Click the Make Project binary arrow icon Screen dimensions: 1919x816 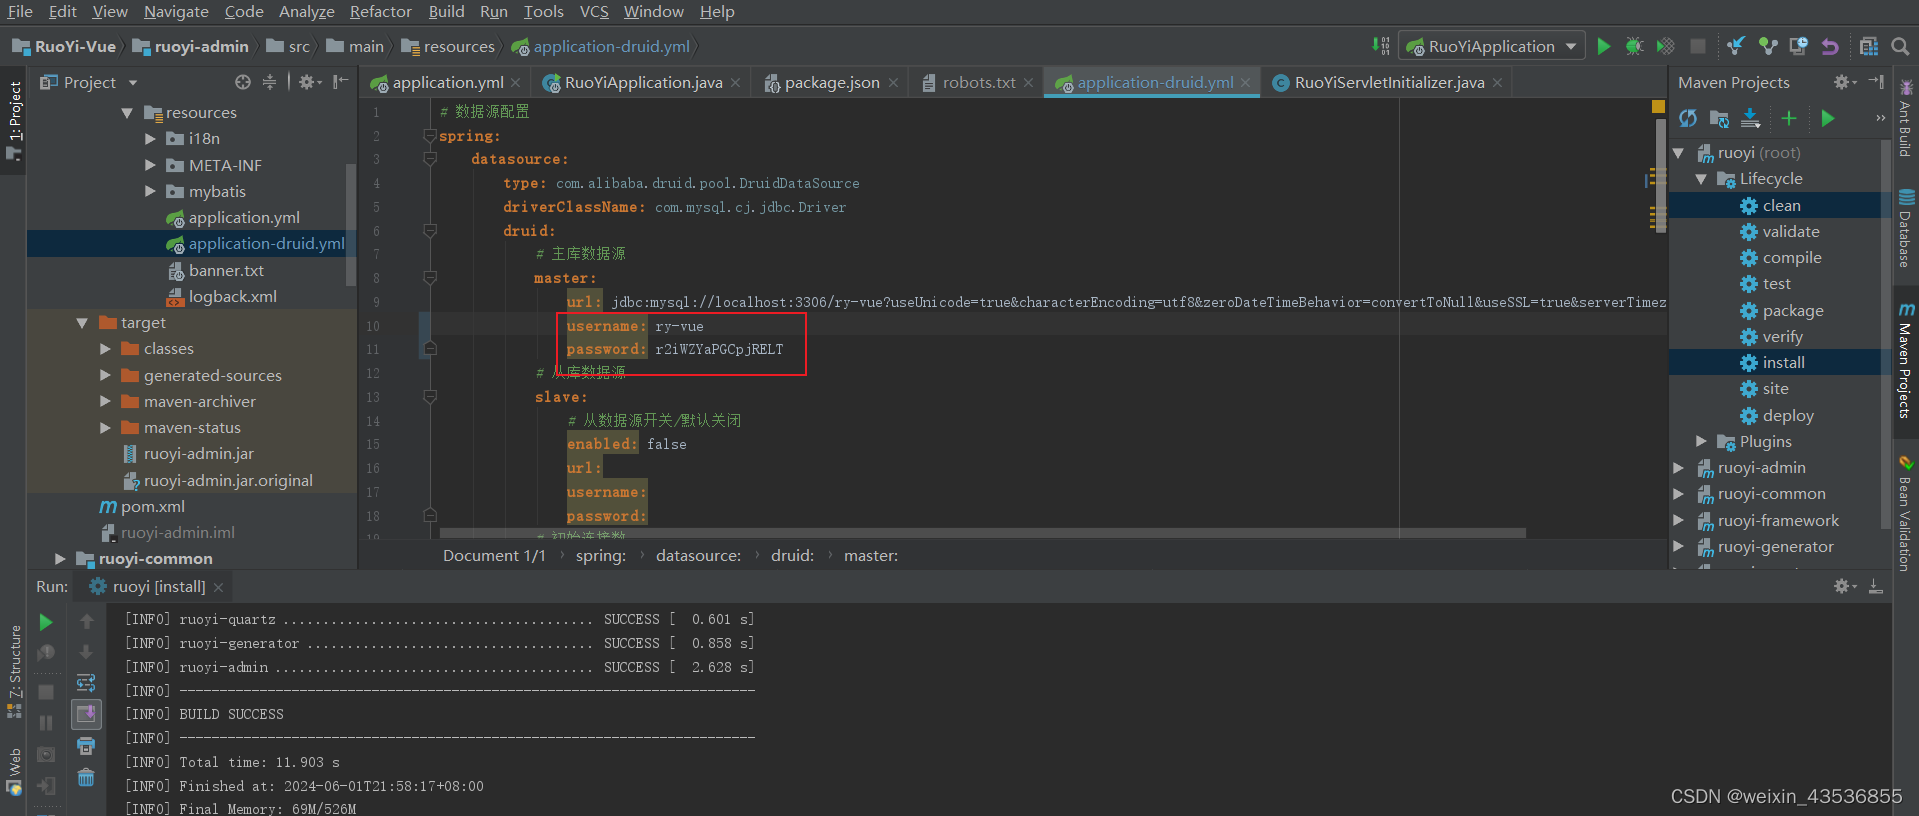1381,46
